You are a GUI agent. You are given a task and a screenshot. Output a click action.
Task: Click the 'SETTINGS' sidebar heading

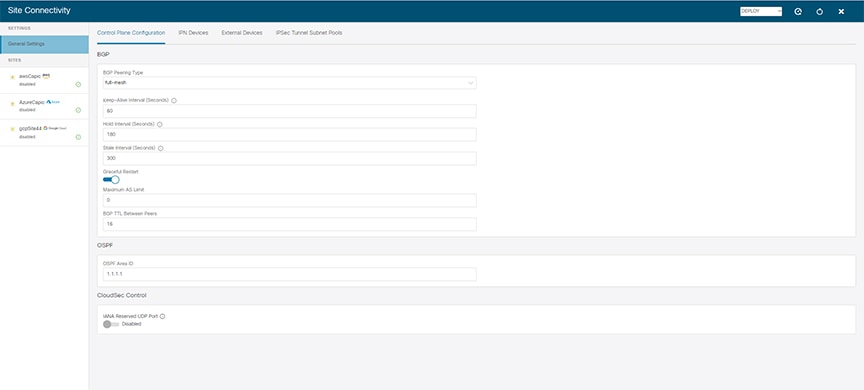19,28
